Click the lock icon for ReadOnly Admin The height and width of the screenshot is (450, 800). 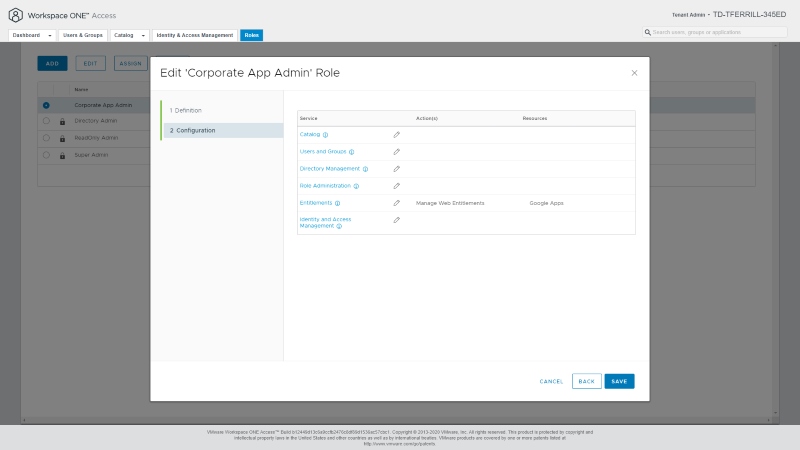pyautogui.click(x=62, y=138)
